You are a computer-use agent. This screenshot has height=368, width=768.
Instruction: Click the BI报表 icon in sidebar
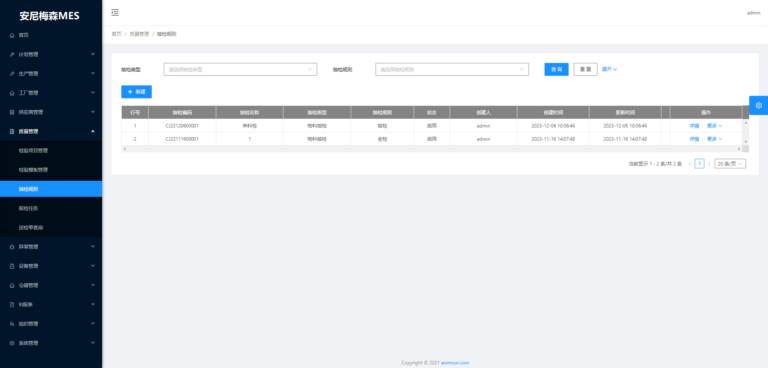[x=12, y=304]
